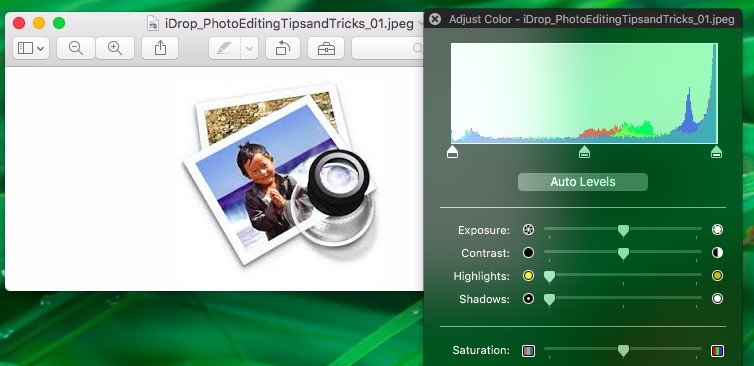Show the Markup Toolbar toolbox button
The height and width of the screenshot is (366, 754).
(326, 48)
